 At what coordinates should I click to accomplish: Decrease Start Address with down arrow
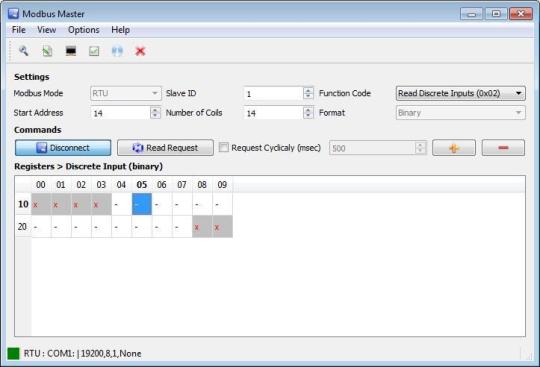pyautogui.click(x=155, y=116)
